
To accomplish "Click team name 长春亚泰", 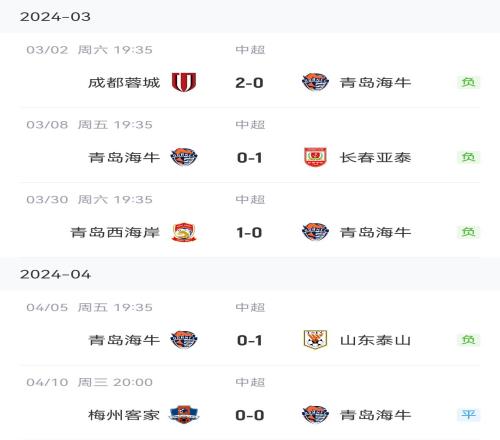I will tap(375, 157).
